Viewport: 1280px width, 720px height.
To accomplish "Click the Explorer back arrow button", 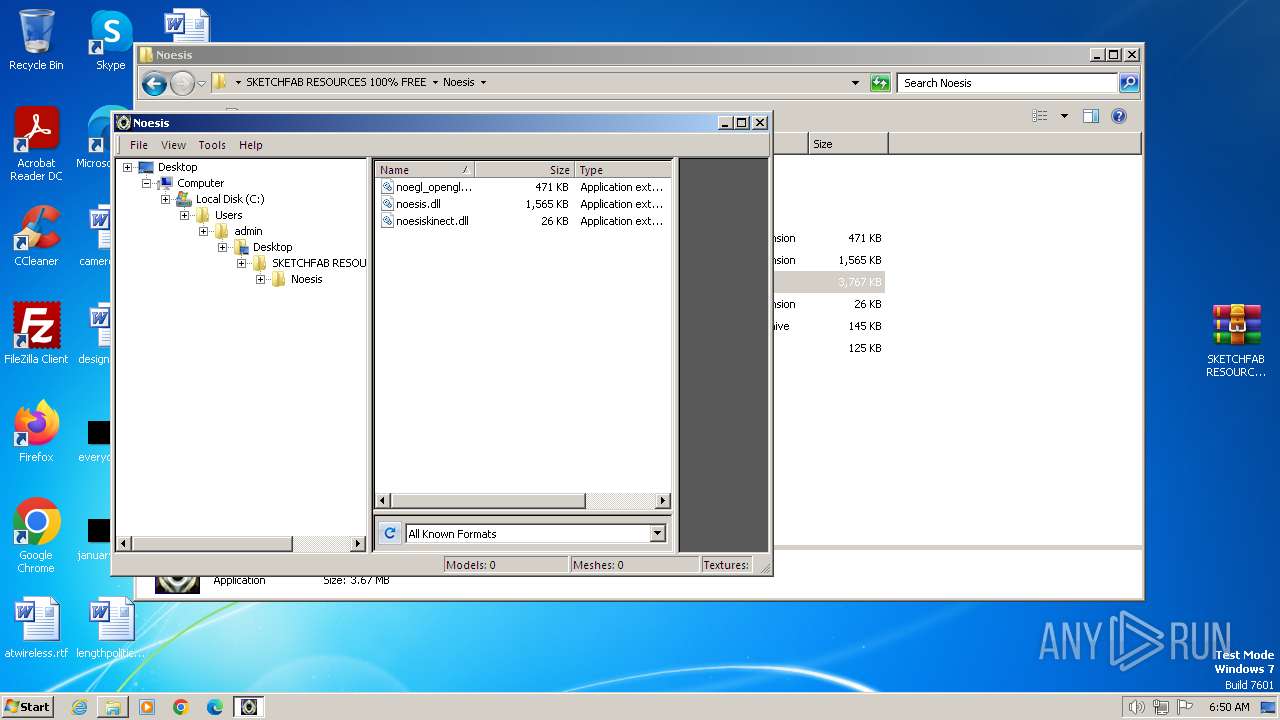I will [154, 83].
